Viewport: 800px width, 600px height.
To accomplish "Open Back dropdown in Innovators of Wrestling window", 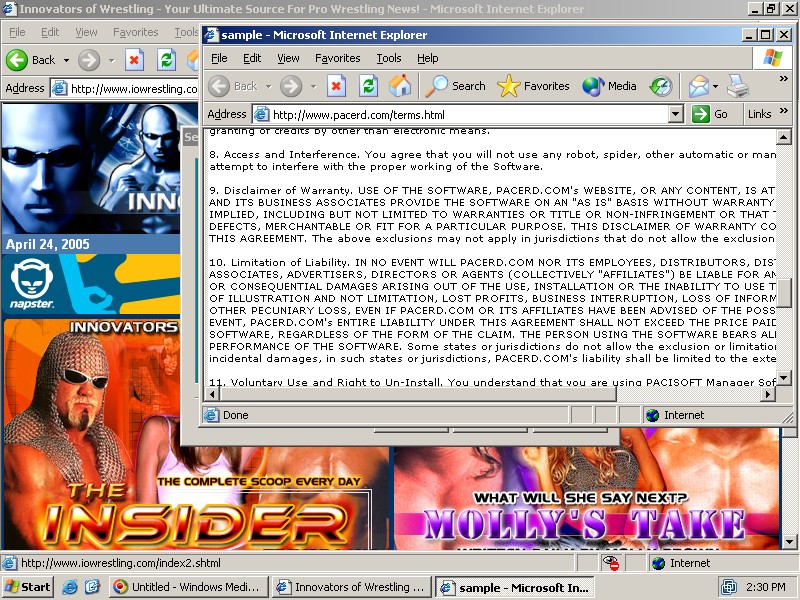I will coord(66,60).
